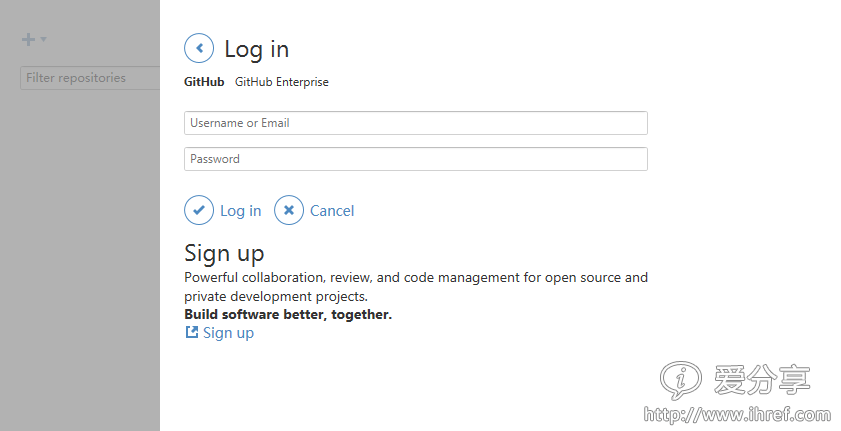This screenshot has width=841, height=431.
Task: Click the X circle icon for Cancel
Action: tap(289, 210)
